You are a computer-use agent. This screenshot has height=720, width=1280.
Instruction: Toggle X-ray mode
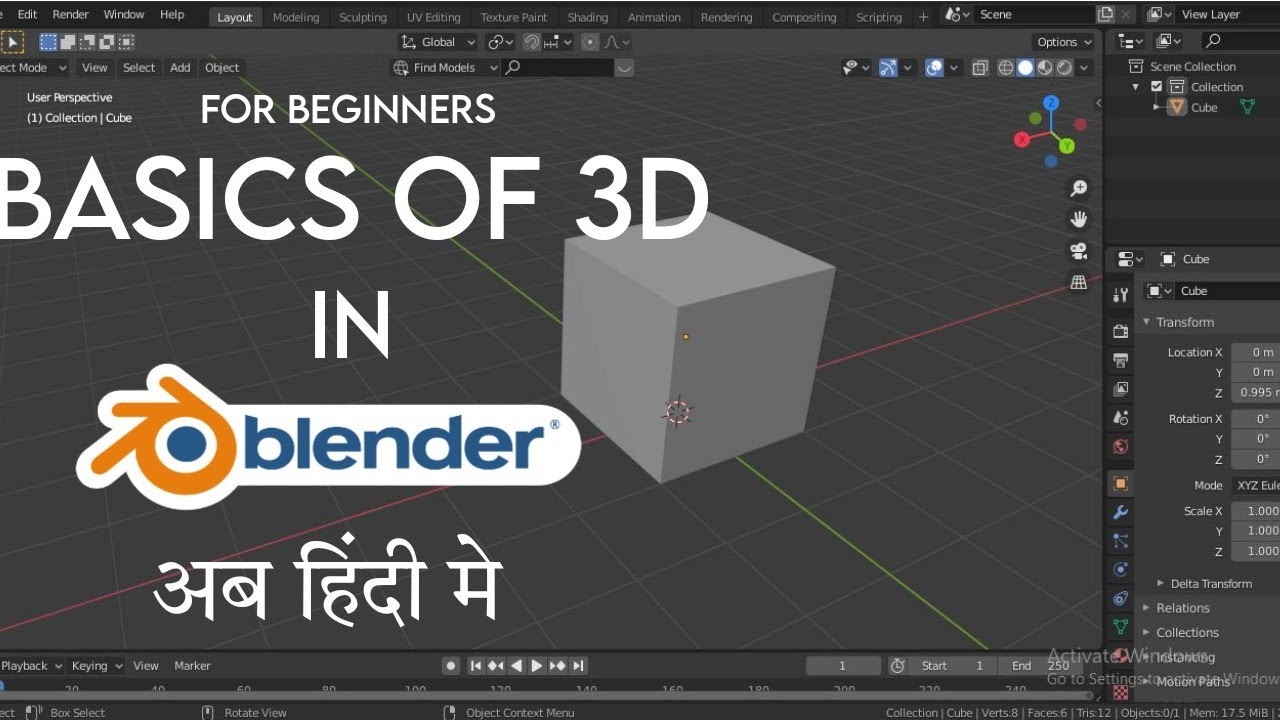click(x=980, y=68)
